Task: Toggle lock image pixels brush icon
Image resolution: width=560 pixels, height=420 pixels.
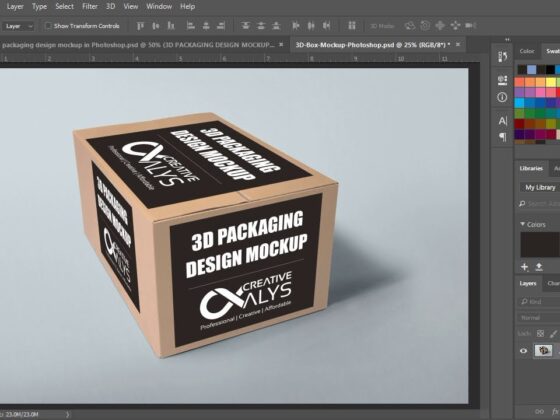Action: (x=553, y=334)
